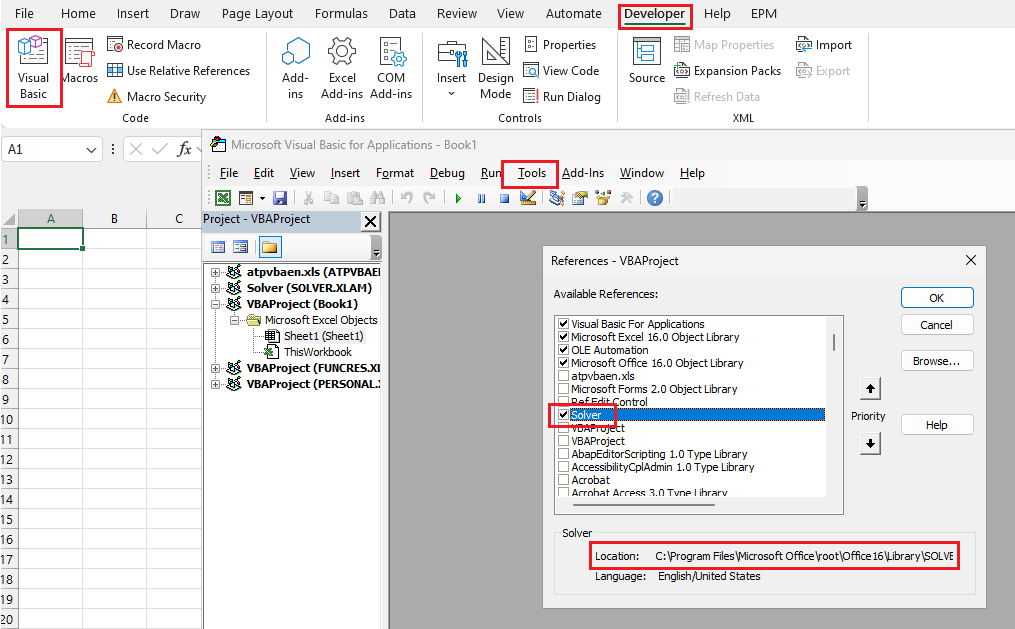This screenshot has width=1015, height=629.
Task: Open Macro Security settings
Action: 157,96
